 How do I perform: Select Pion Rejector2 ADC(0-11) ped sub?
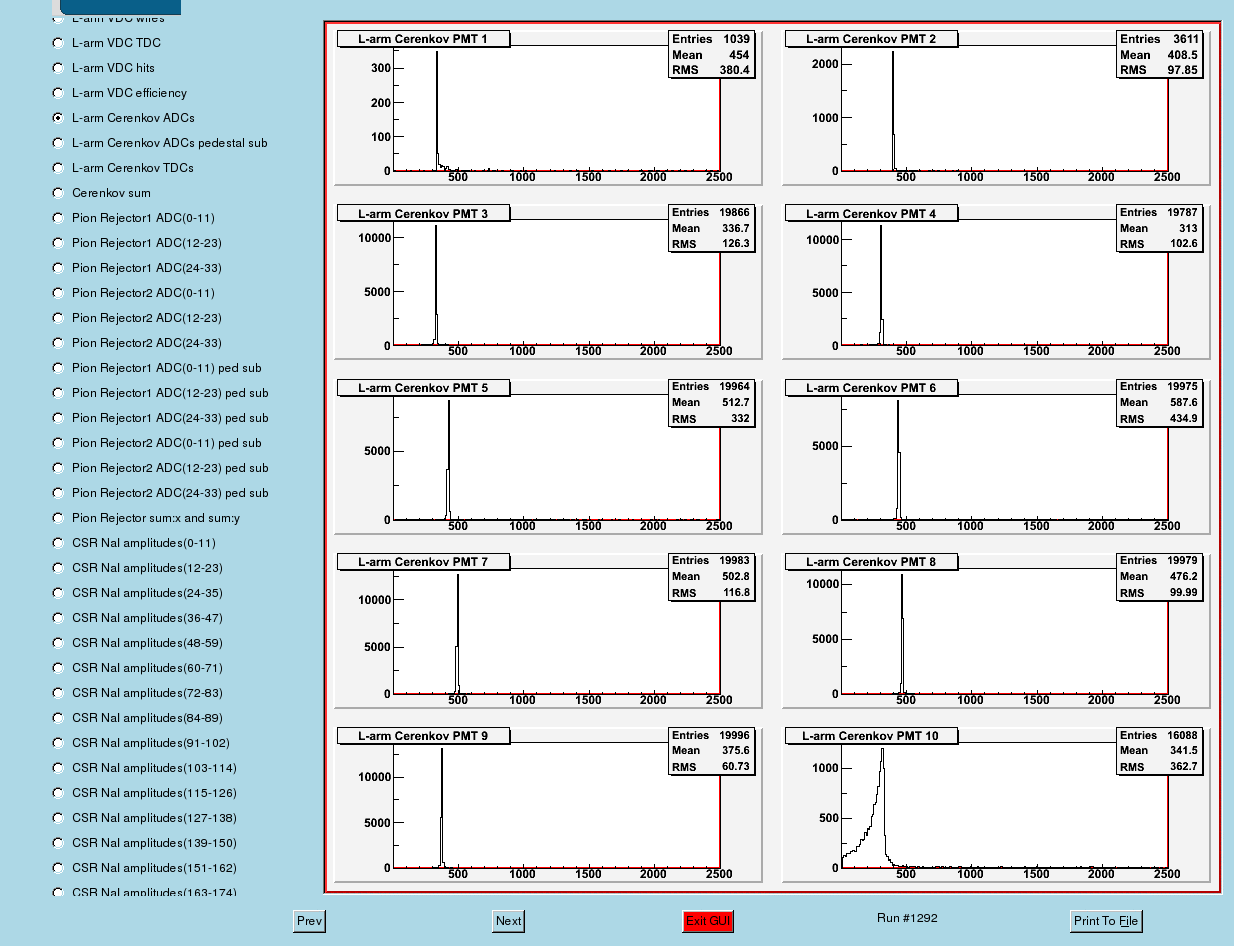pyautogui.click(x=58, y=443)
